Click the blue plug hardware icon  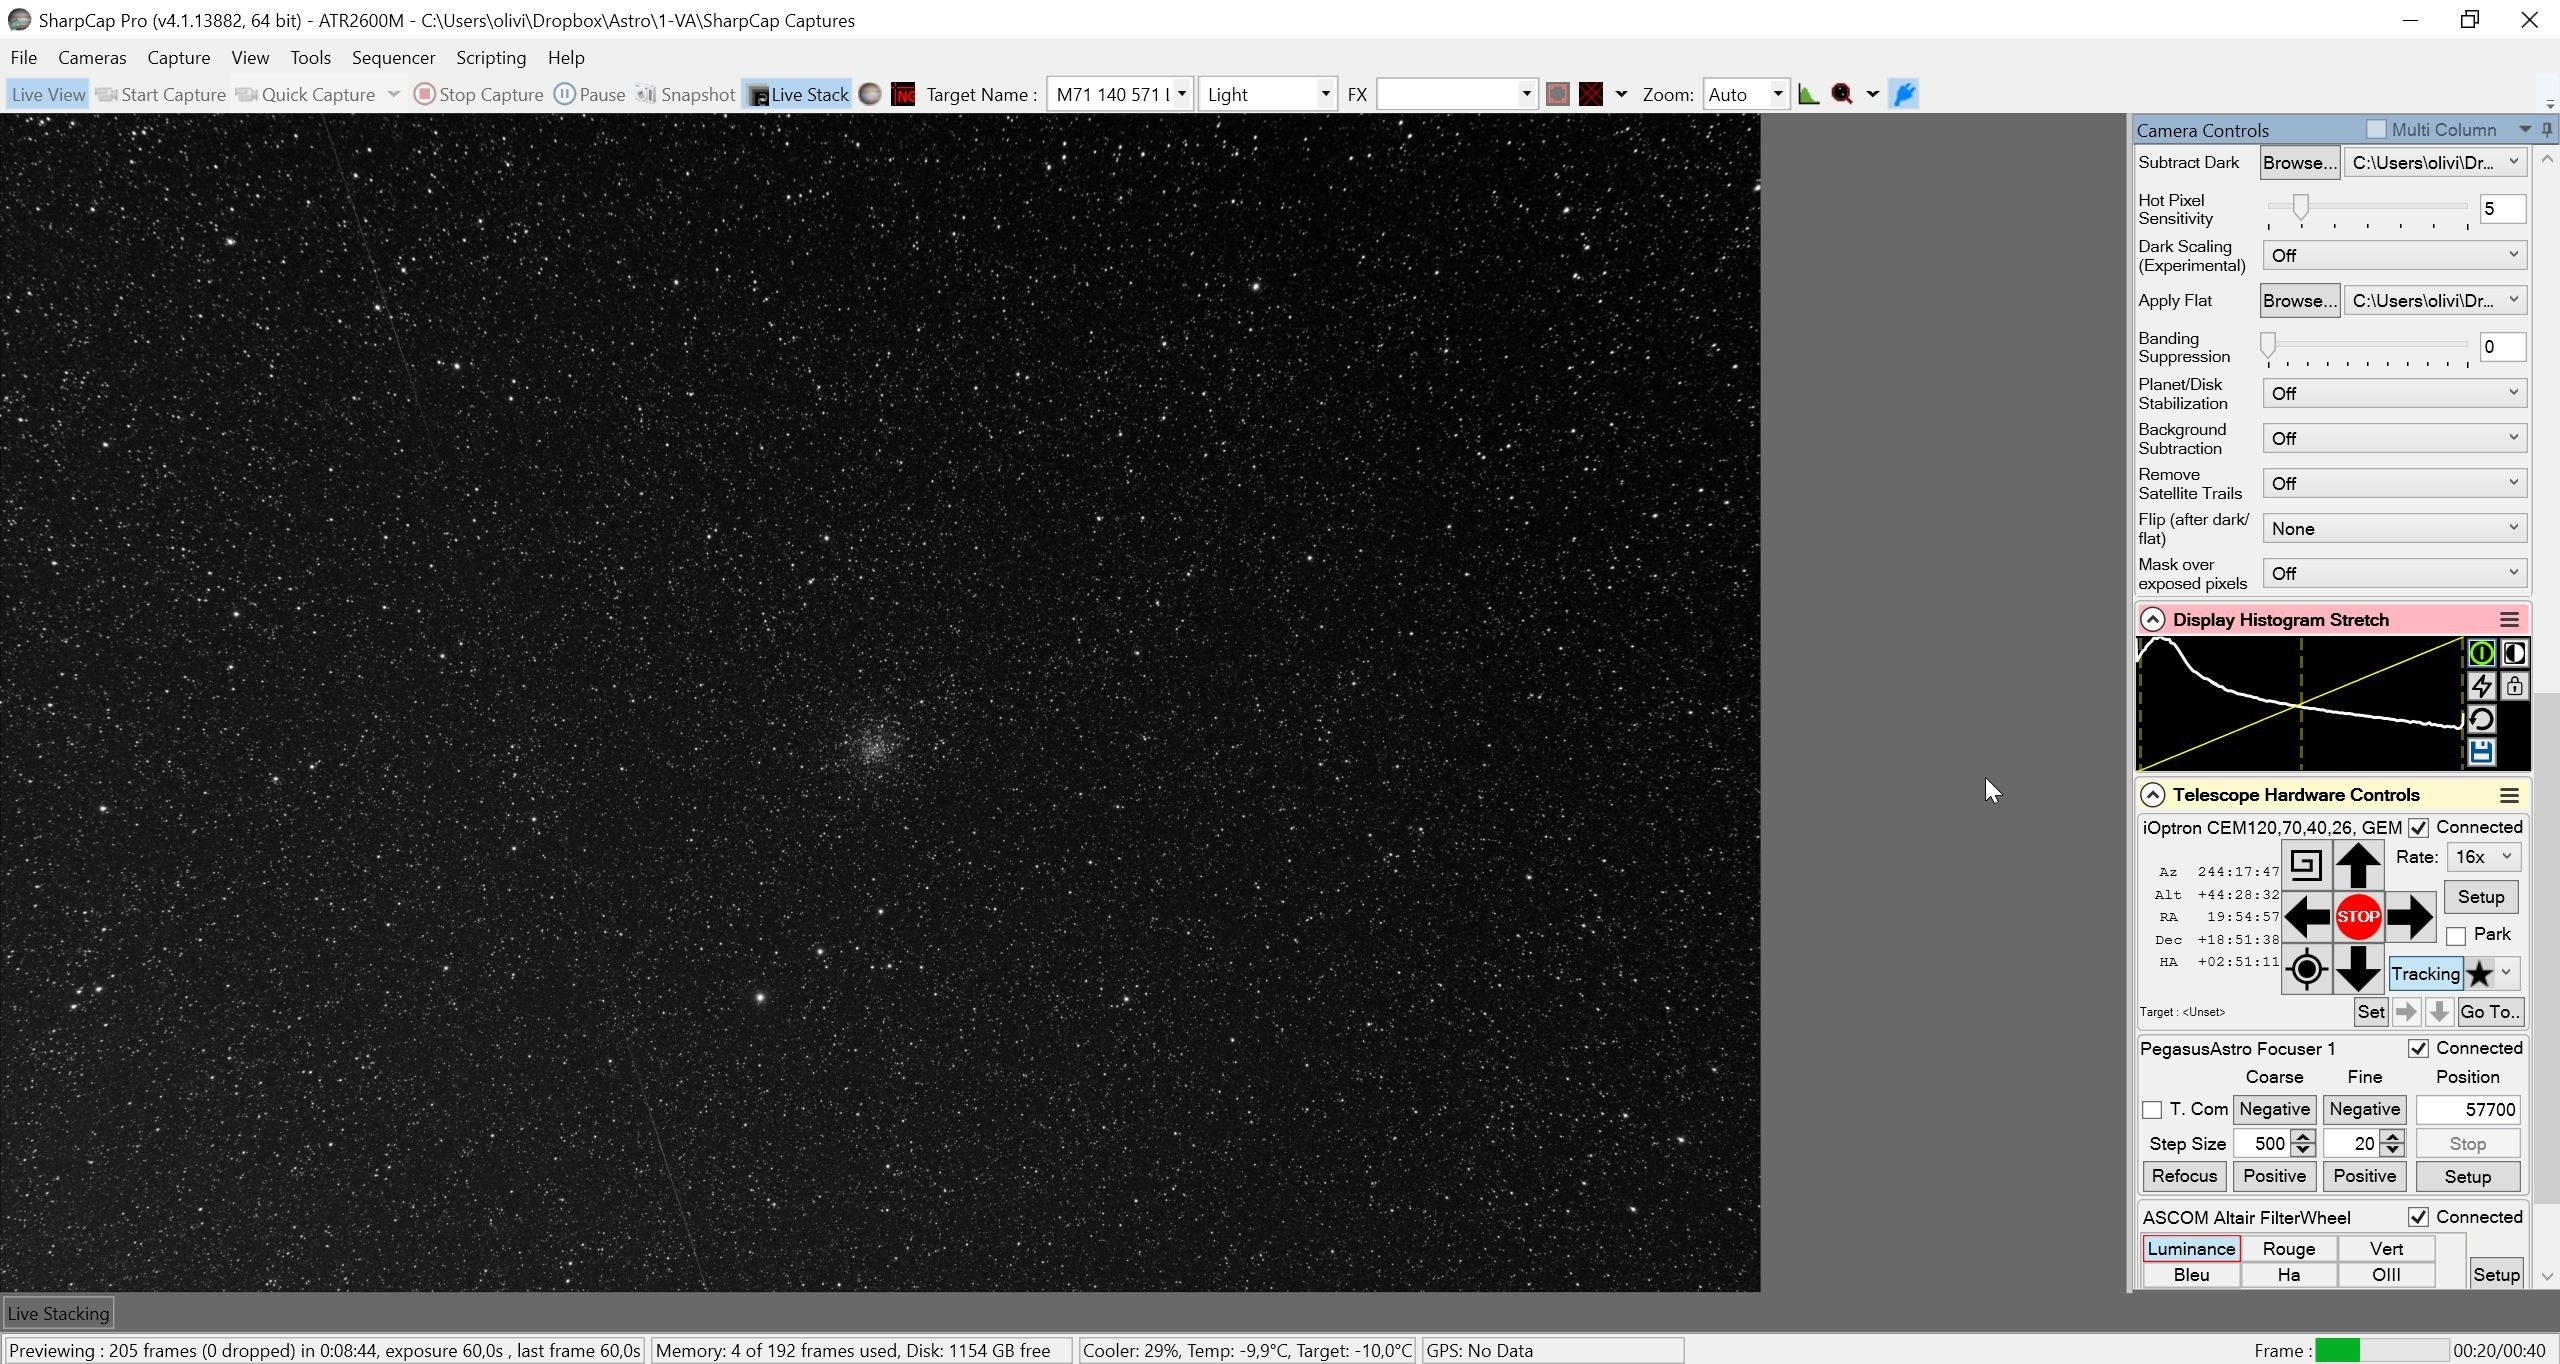click(1905, 94)
